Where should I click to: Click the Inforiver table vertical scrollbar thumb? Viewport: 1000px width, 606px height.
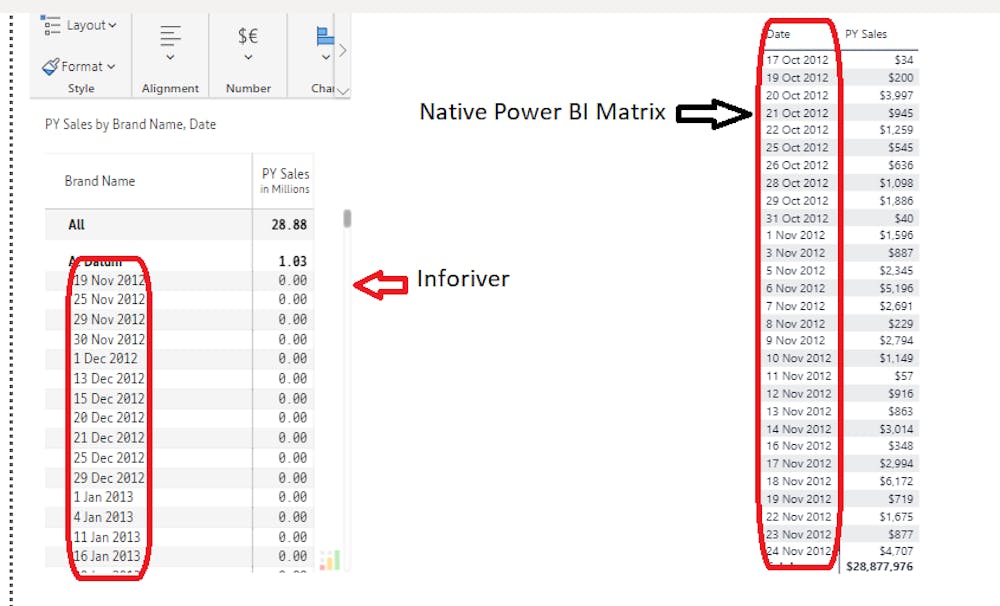347,218
